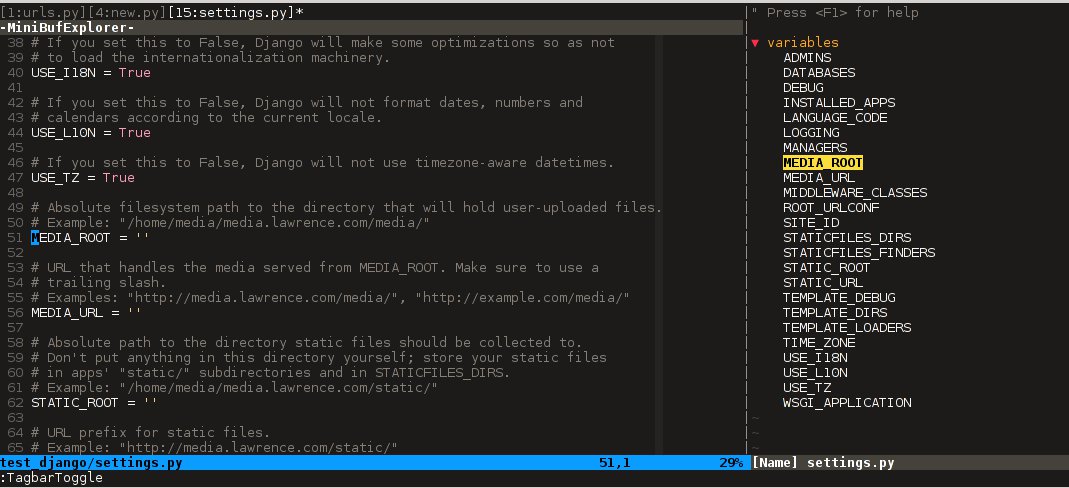Click STATIC_ROOT = '' on line 62
Image resolution: width=1069 pixels, height=488 pixels.
(x=95, y=403)
